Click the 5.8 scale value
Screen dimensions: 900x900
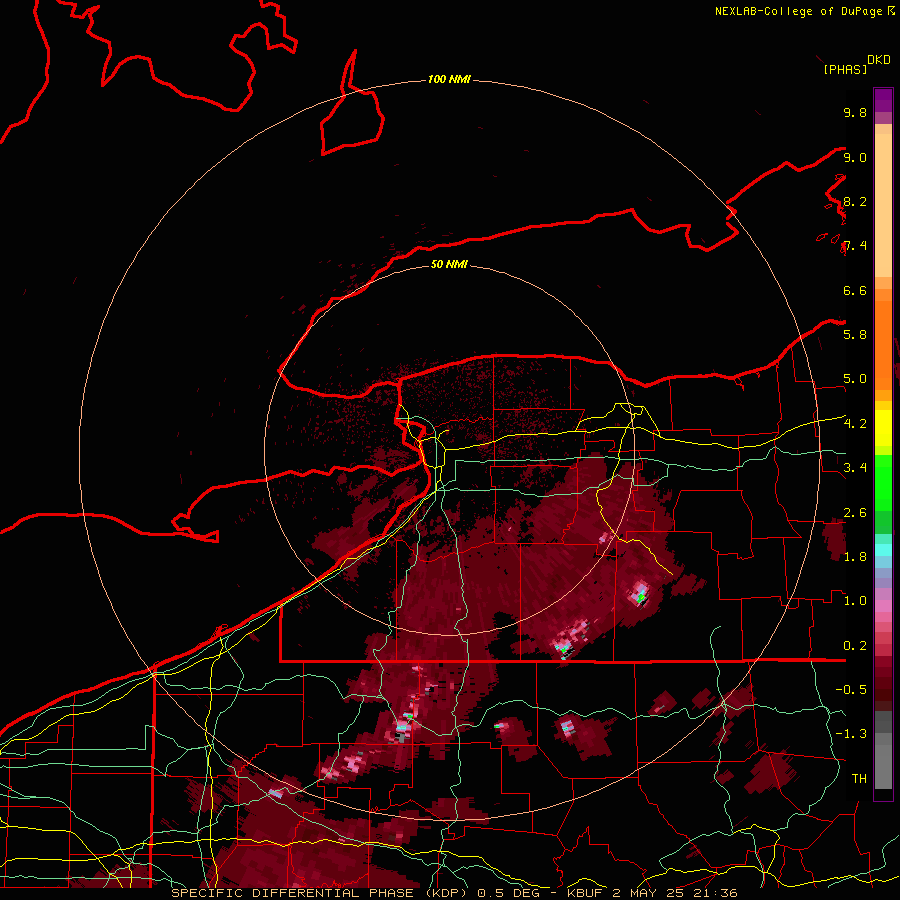(x=855, y=335)
